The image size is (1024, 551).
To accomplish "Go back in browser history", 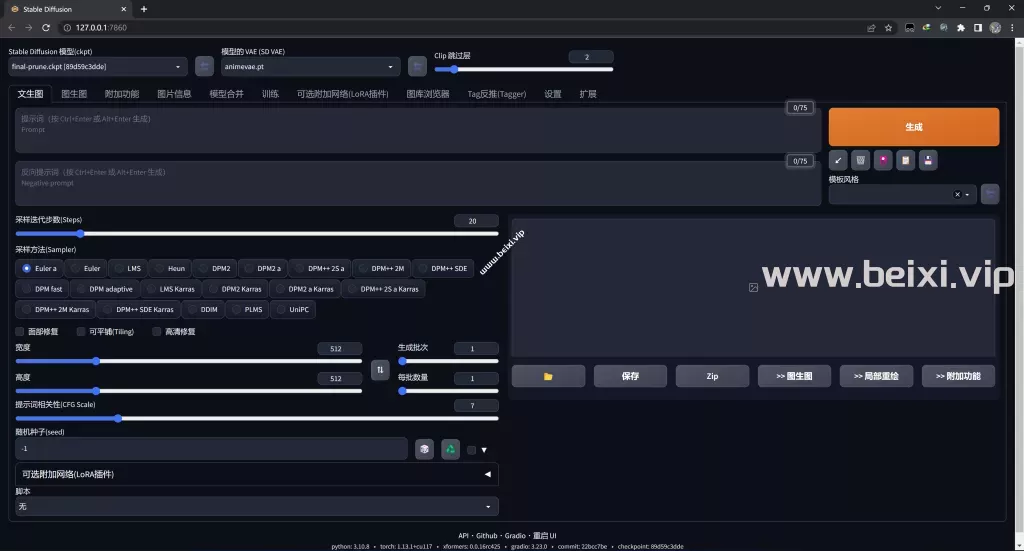I will 12,27.
